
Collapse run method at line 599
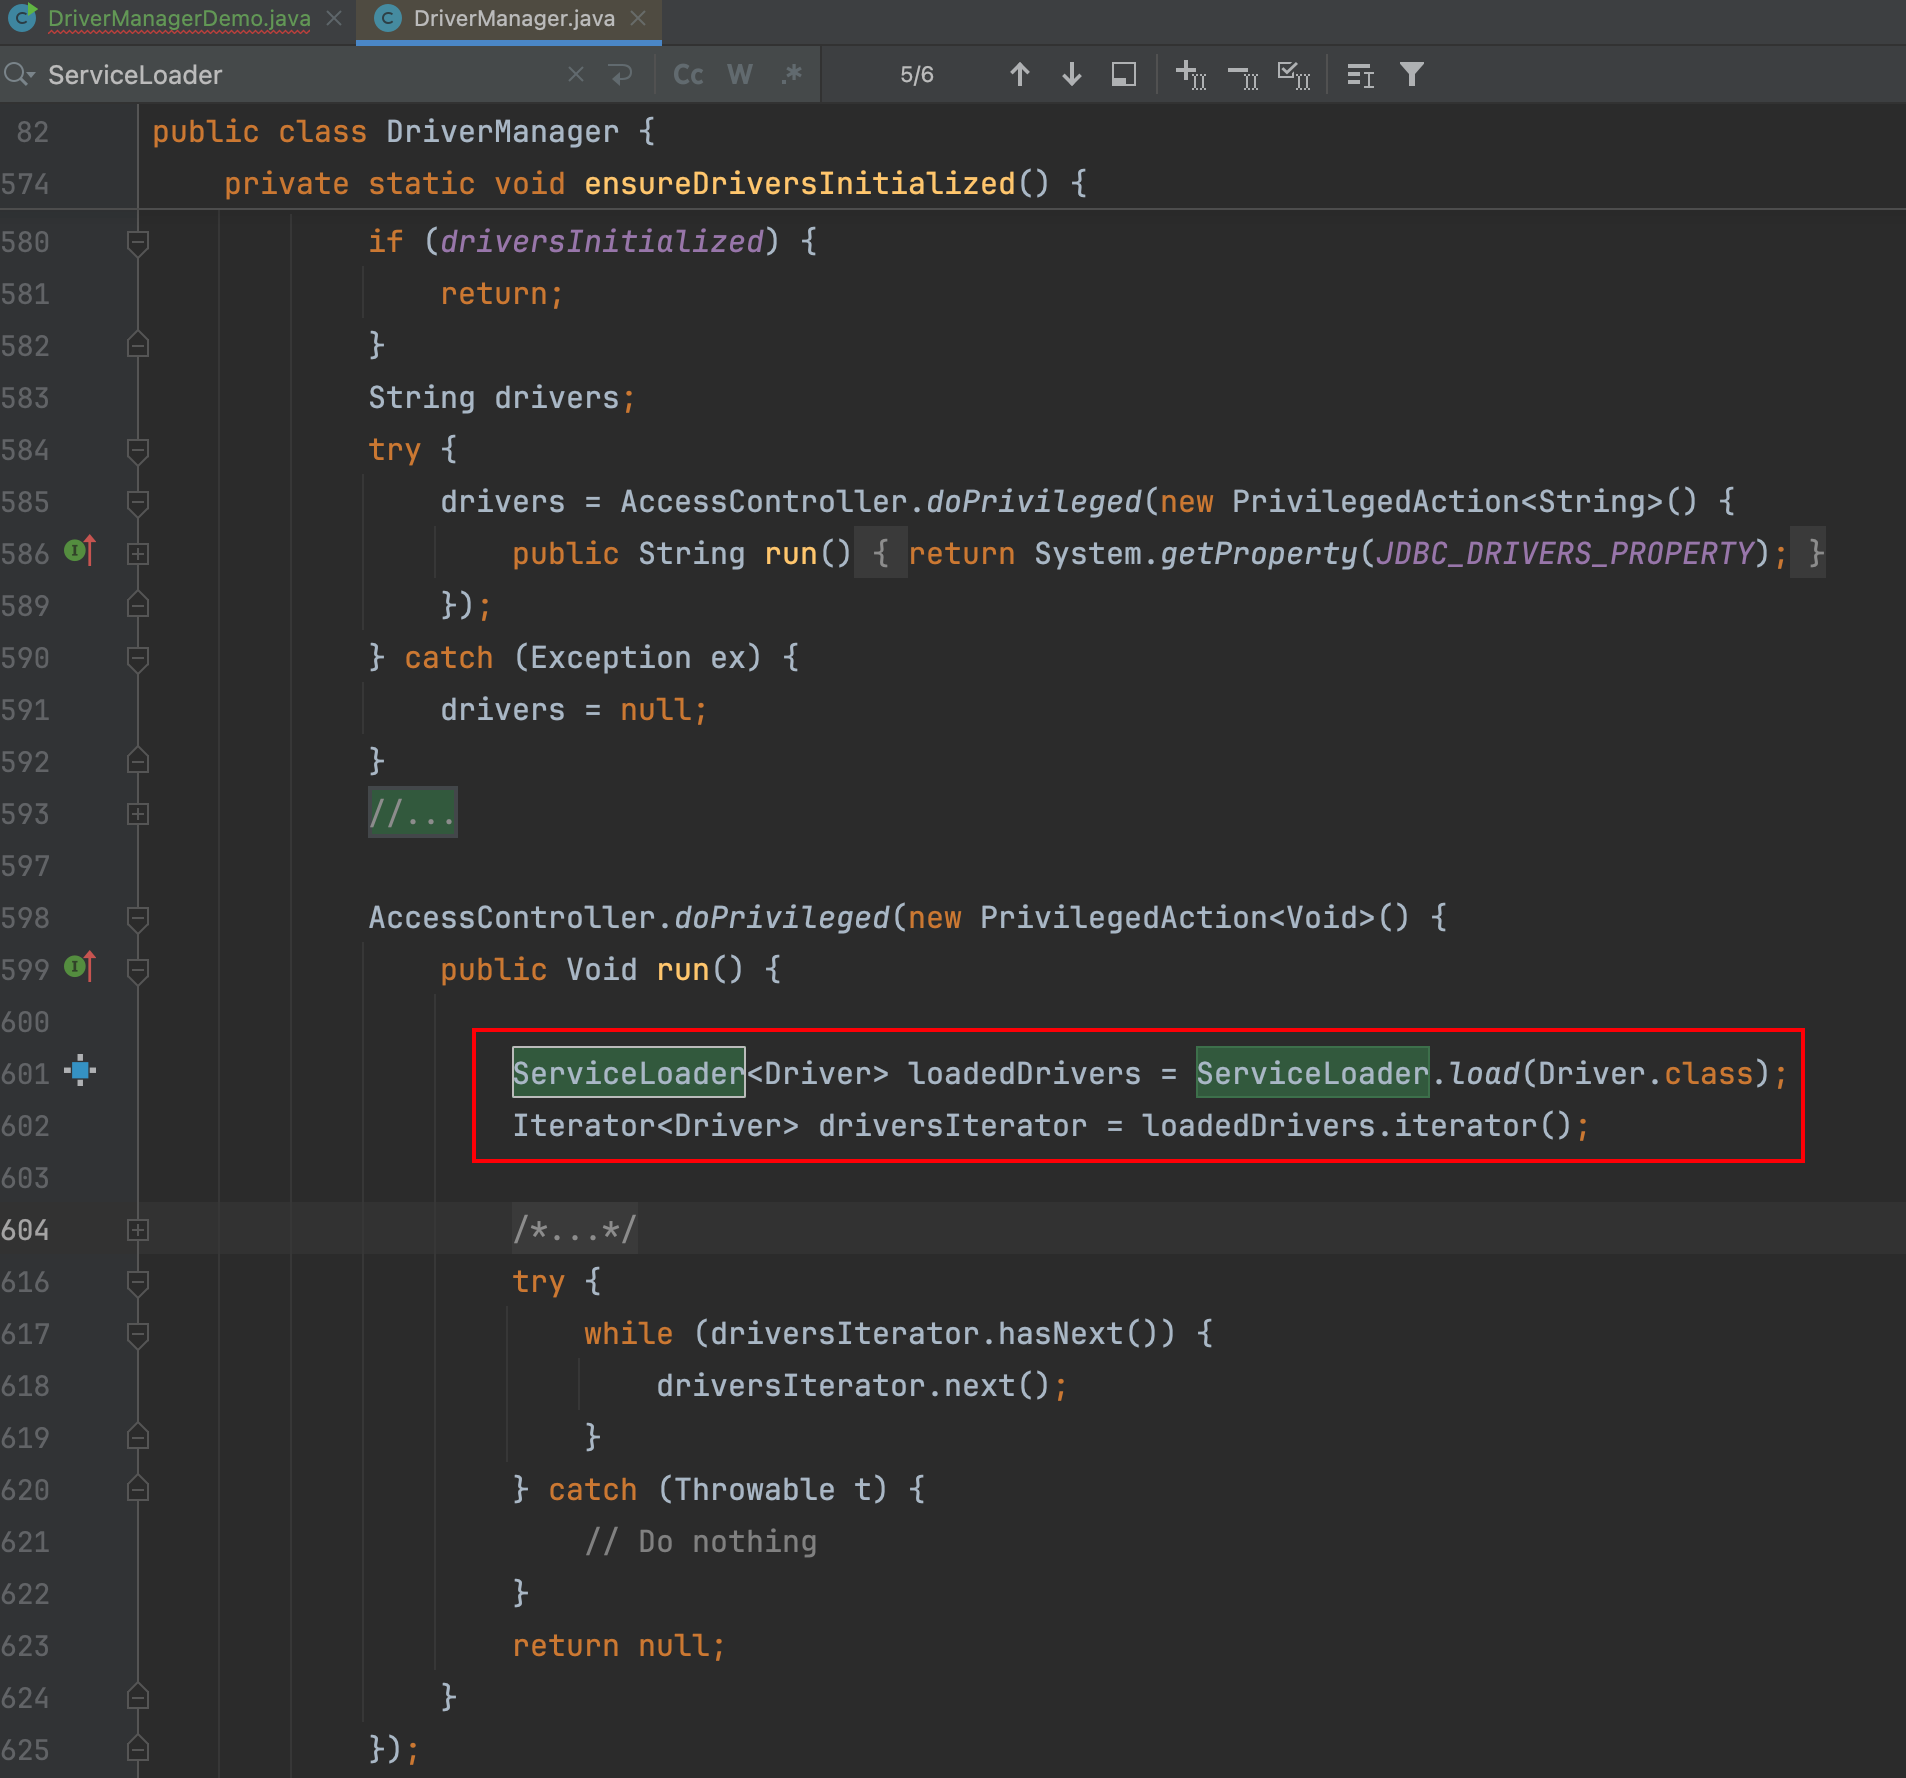(138, 970)
